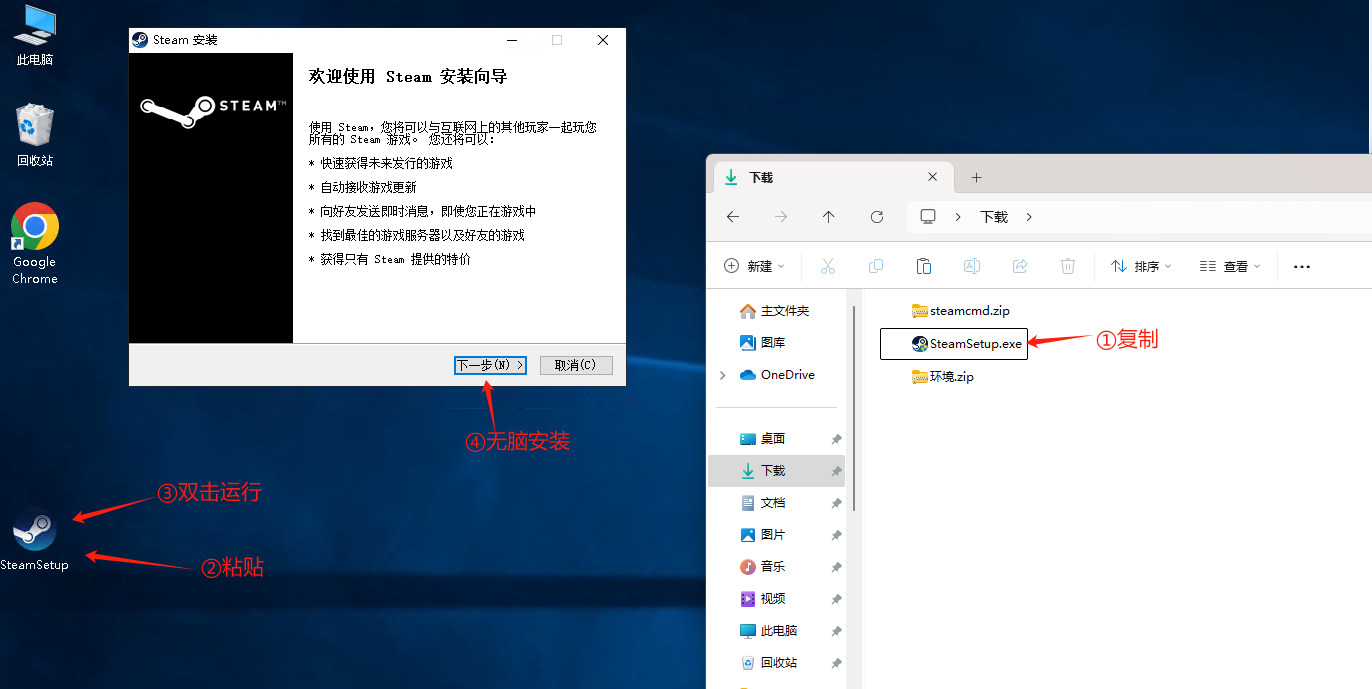
Task: Click the Cut toolbar icon
Action: pyautogui.click(x=827, y=266)
